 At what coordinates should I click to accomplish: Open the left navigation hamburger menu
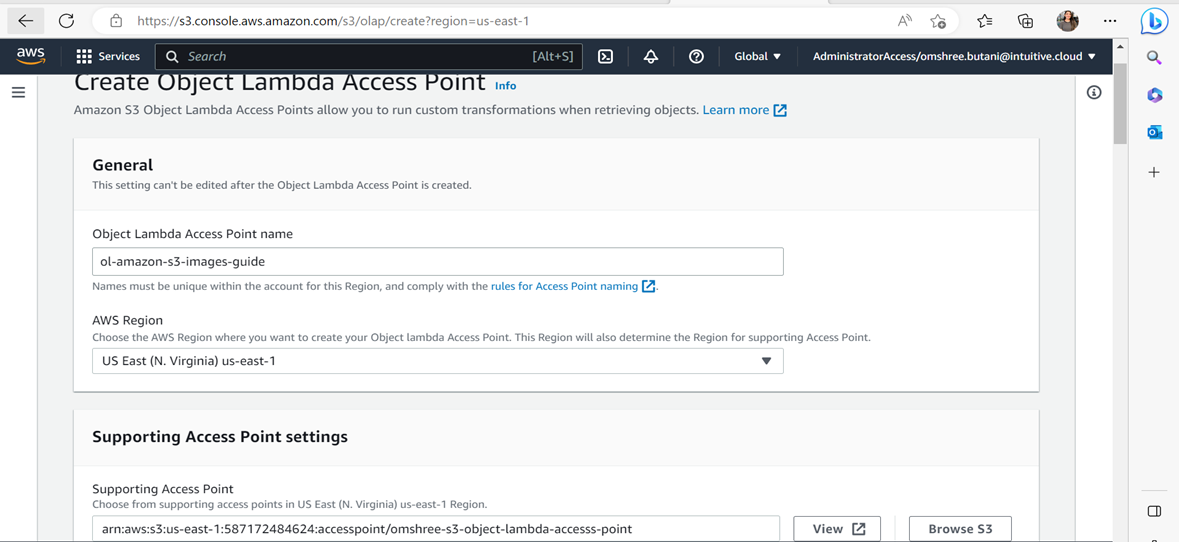coord(18,93)
